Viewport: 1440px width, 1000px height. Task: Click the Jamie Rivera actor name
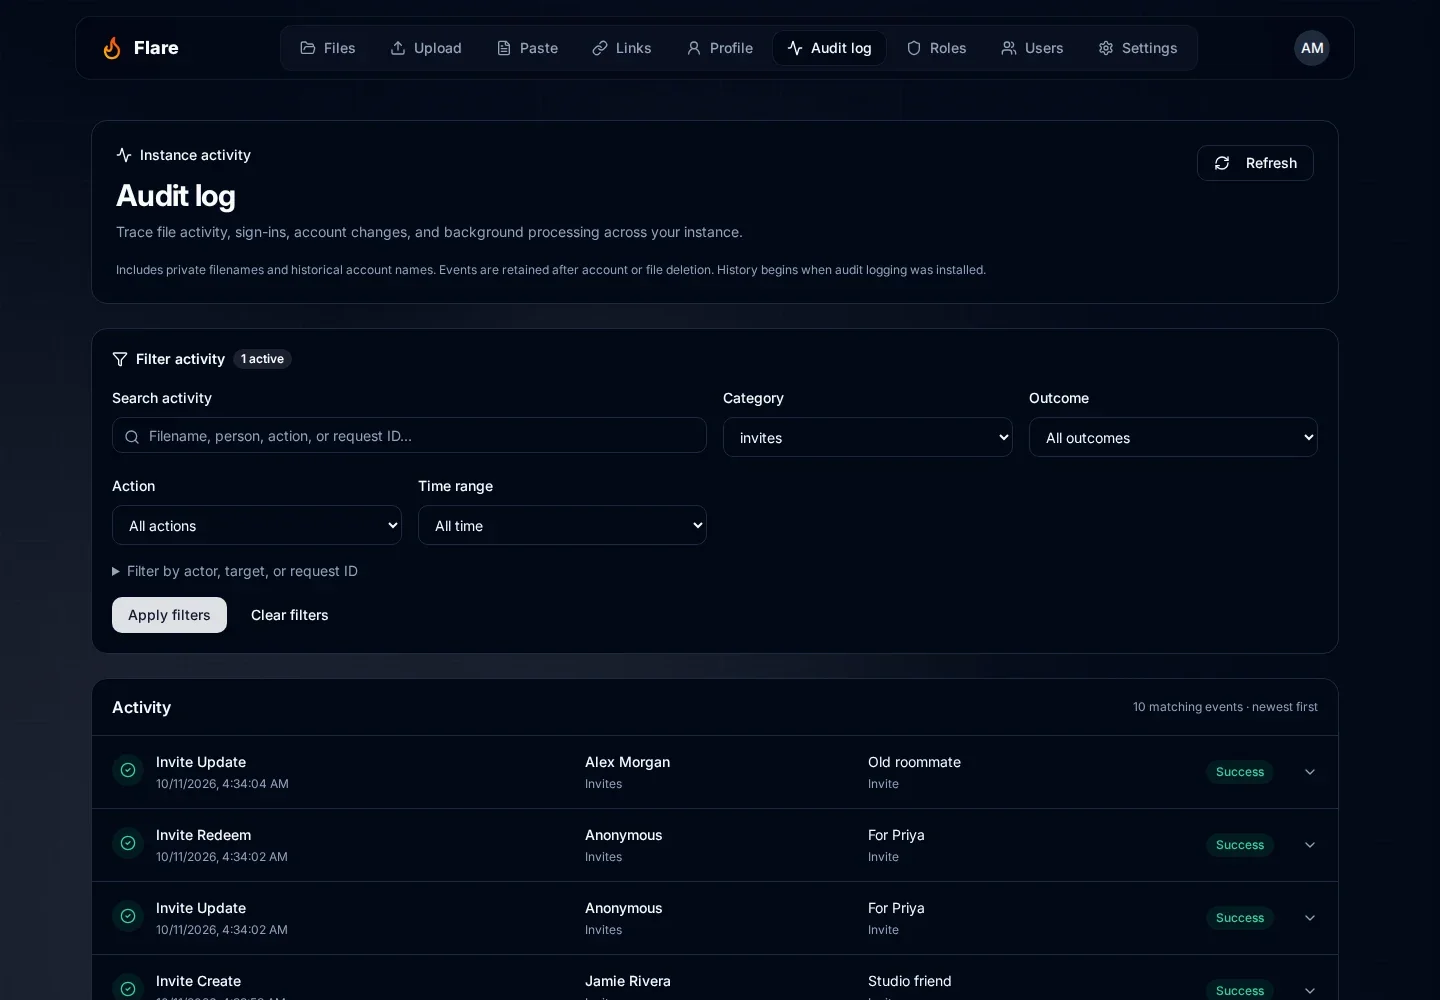628,981
